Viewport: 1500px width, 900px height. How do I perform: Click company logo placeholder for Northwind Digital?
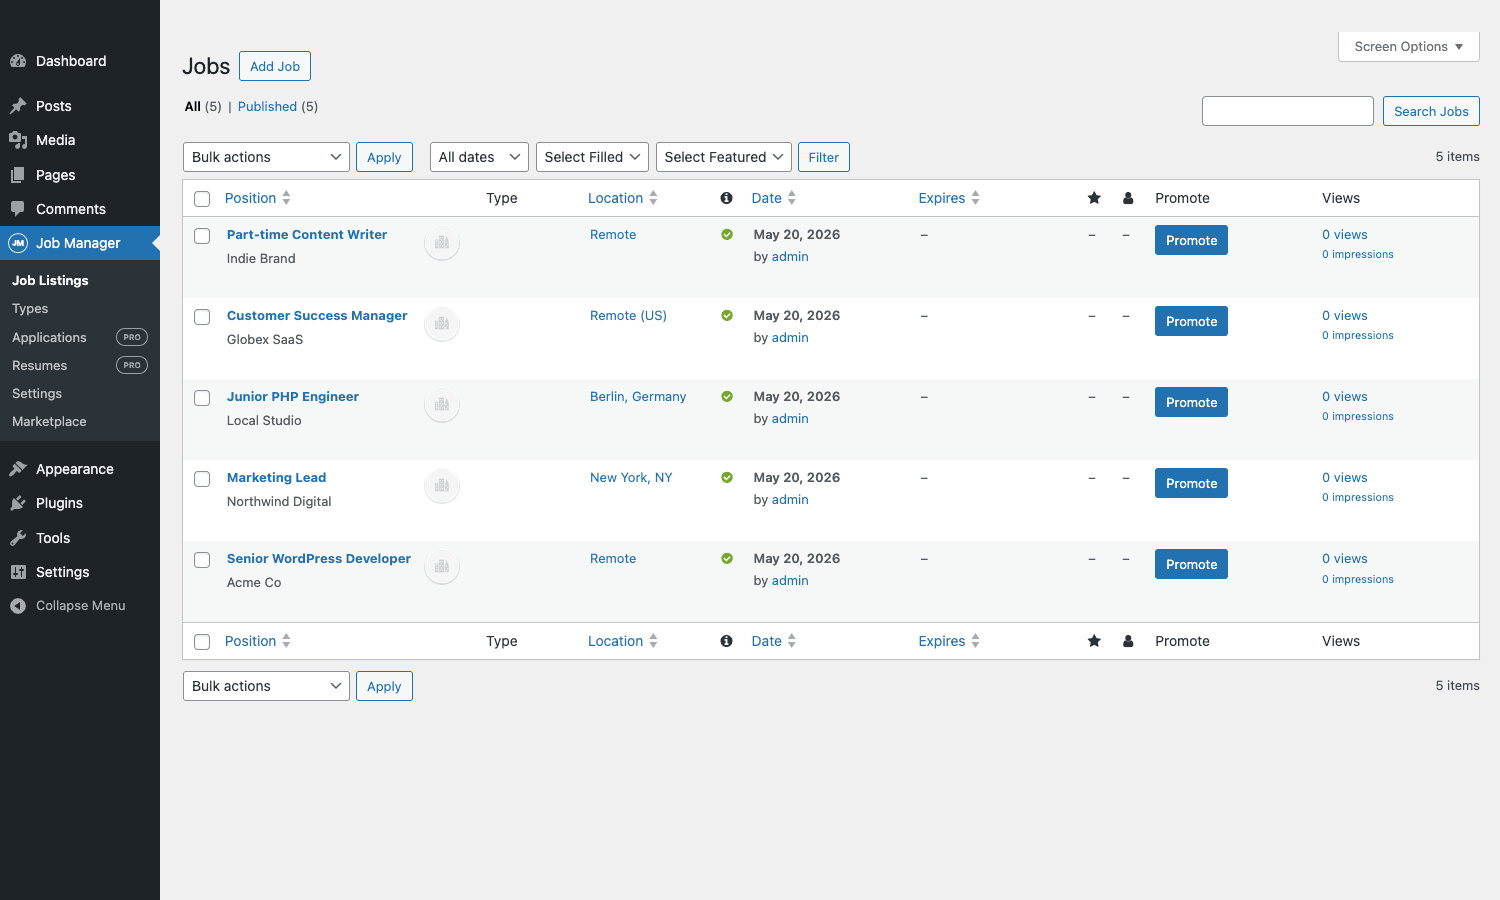[x=442, y=486]
